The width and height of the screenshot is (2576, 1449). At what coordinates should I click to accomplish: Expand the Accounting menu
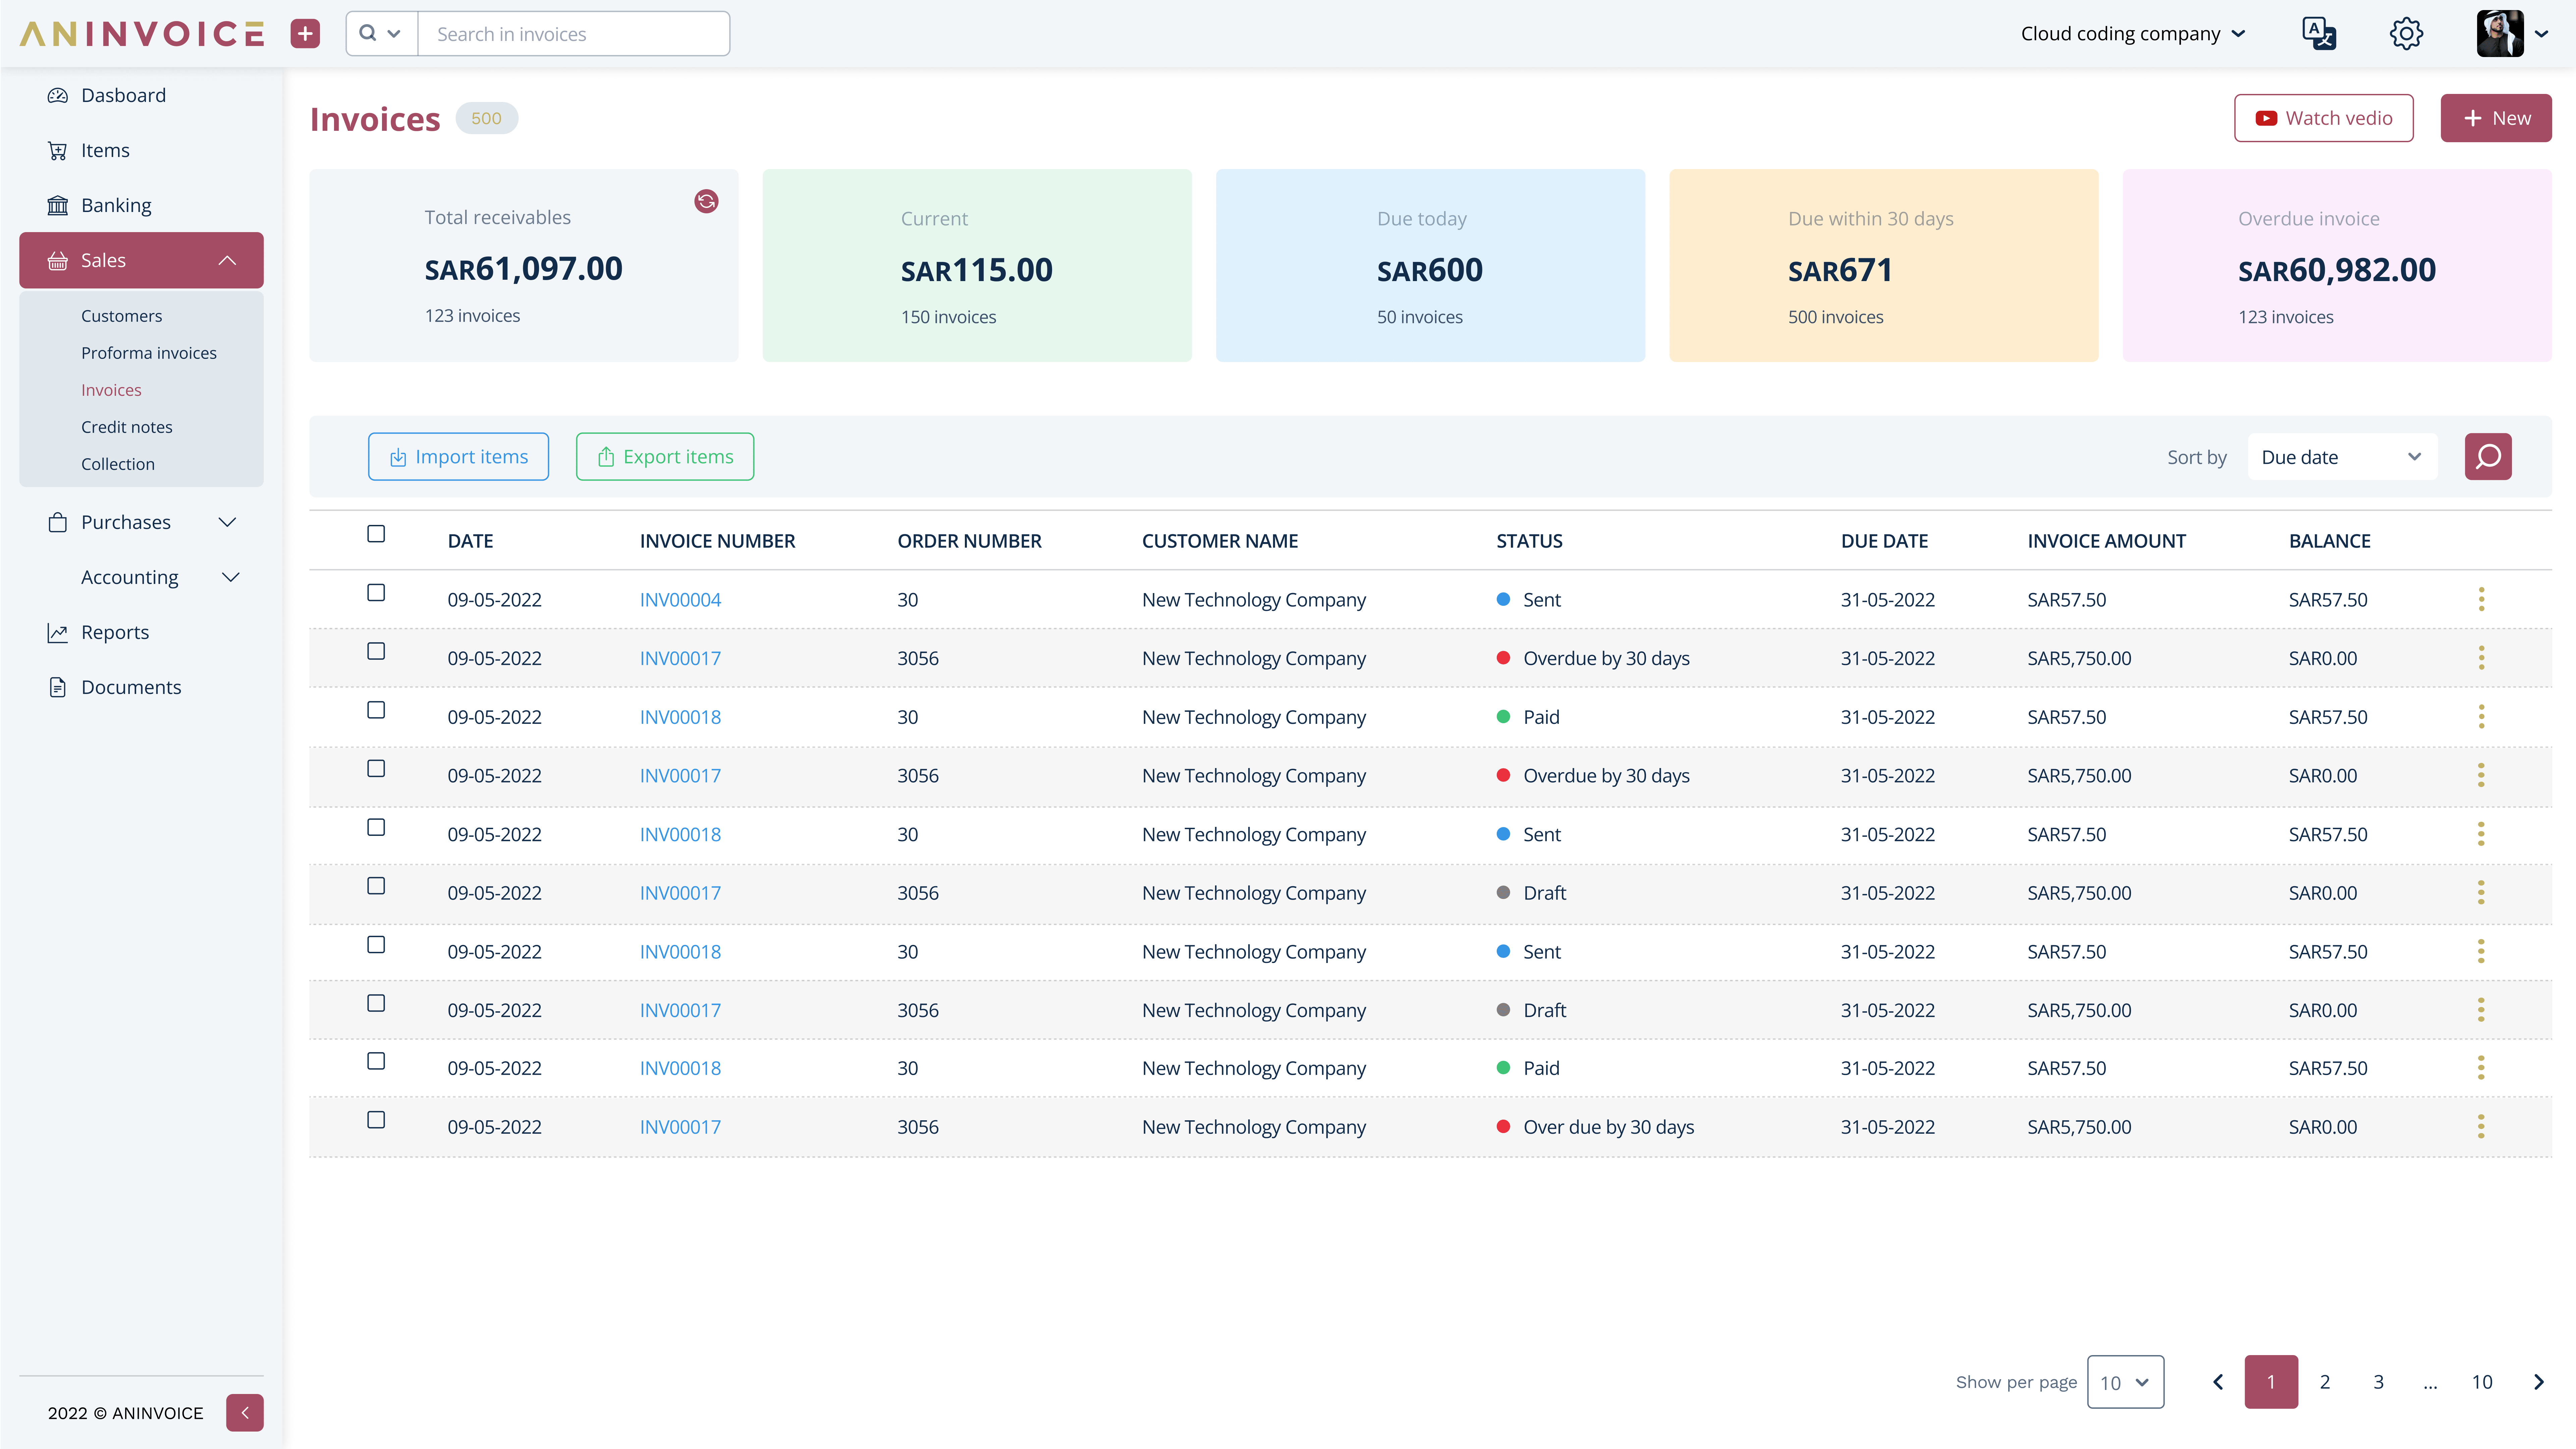click(x=230, y=577)
